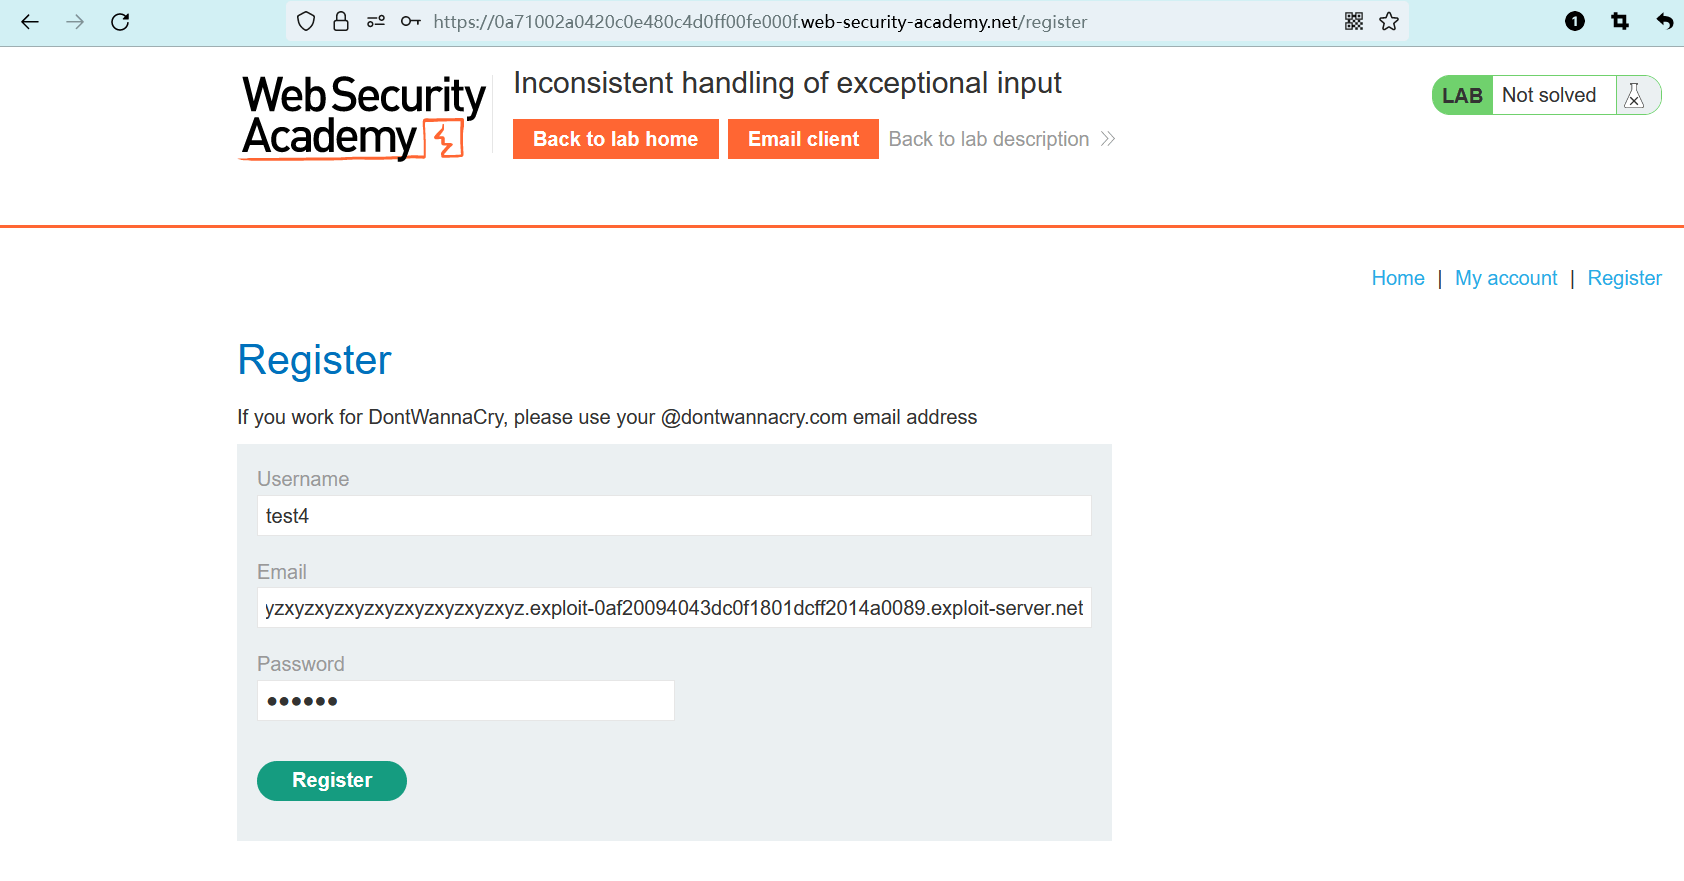Viewport: 1684px width, 881px height.
Task: Open the permissions icon in the address bar
Action: [376, 22]
